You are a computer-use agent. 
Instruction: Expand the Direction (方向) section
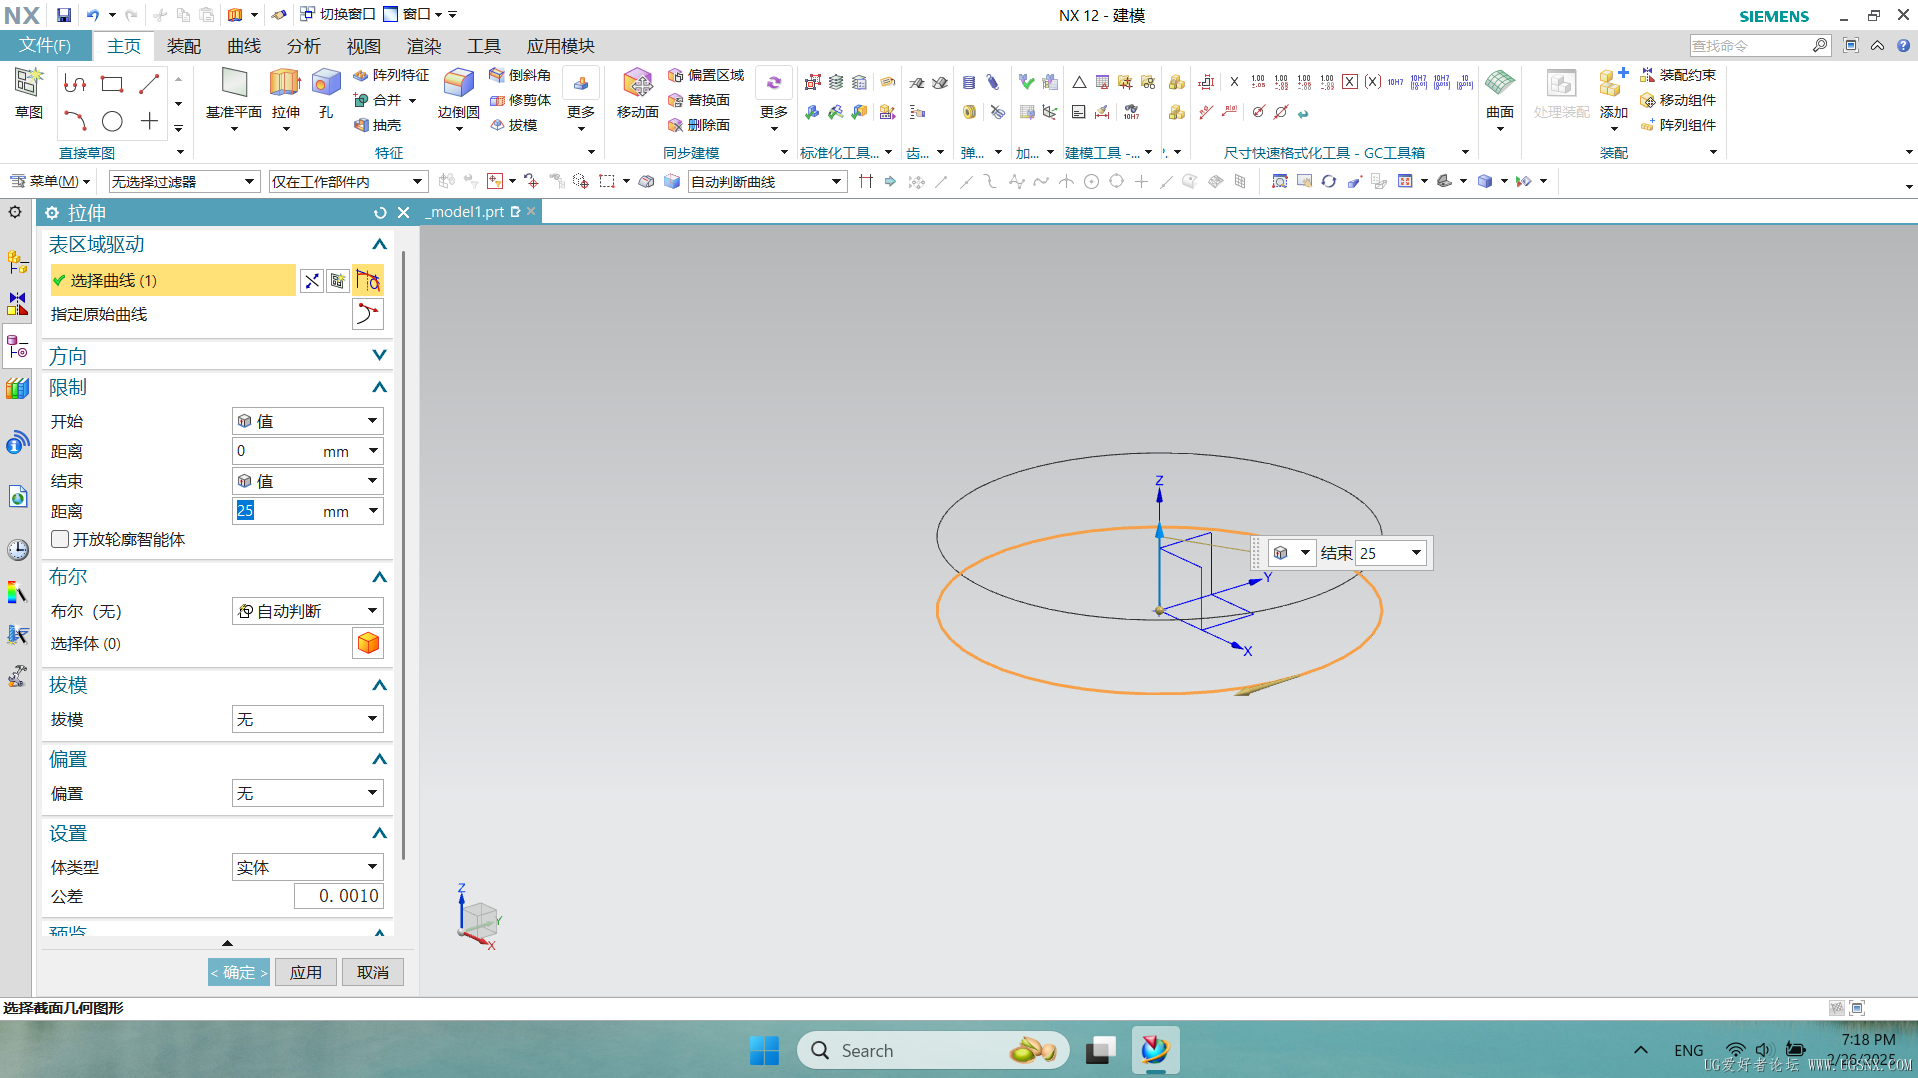379,355
